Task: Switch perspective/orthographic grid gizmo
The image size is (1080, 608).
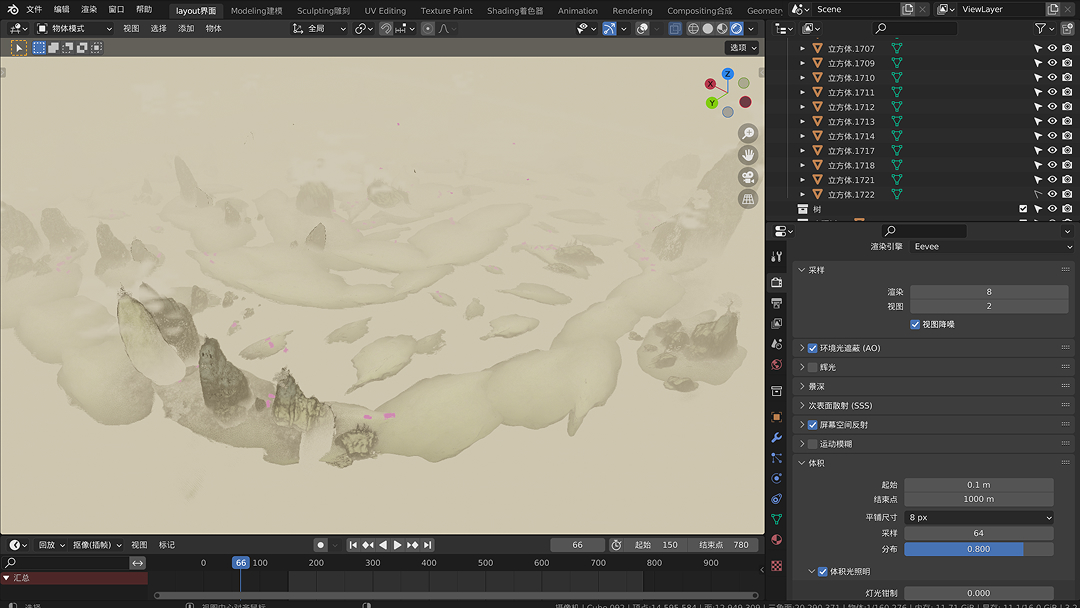Action: click(x=748, y=199)
